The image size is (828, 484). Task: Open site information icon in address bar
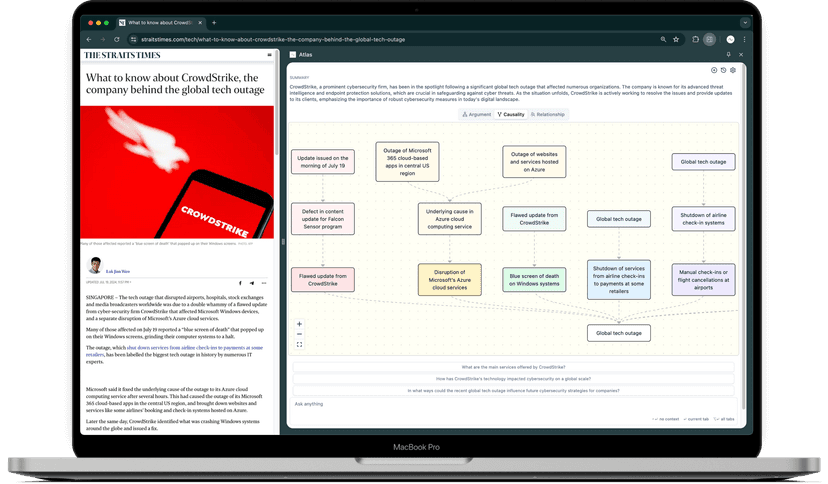[134, 39]
